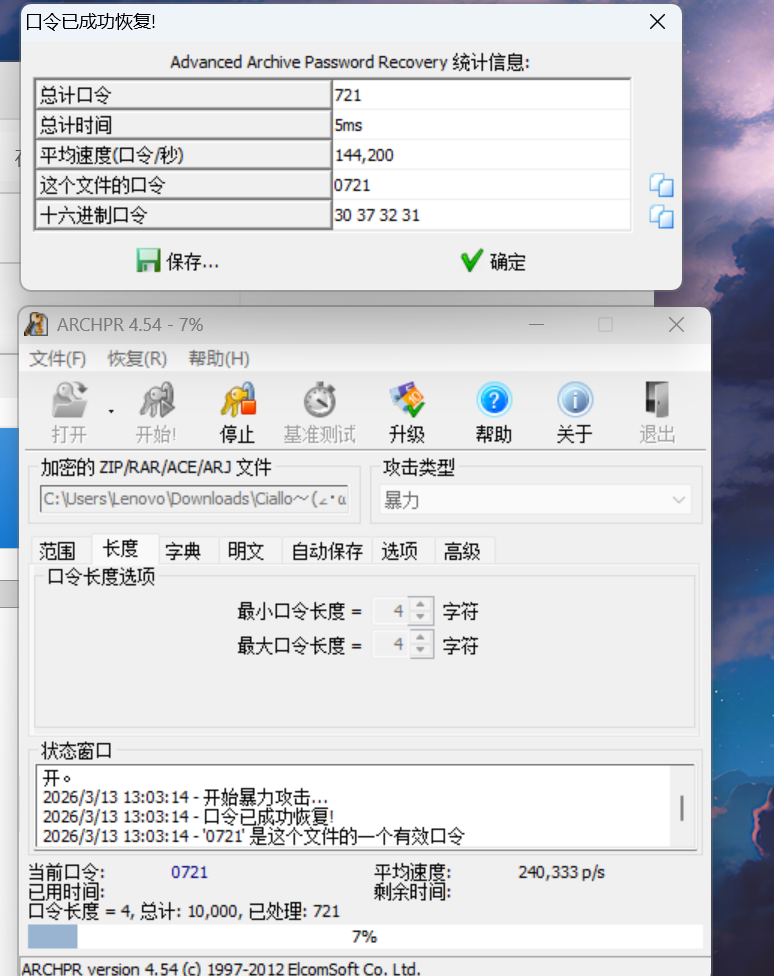Close the ARCHPR 4.54 window
774x976 pixels.
click(x=676, y=324)
